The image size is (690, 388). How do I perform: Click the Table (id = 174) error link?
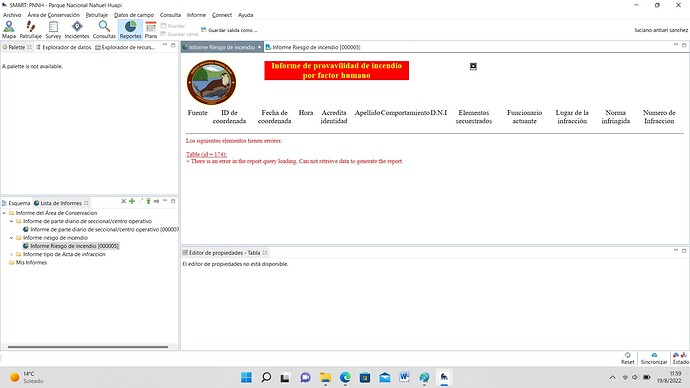click(x=206, y=154)
